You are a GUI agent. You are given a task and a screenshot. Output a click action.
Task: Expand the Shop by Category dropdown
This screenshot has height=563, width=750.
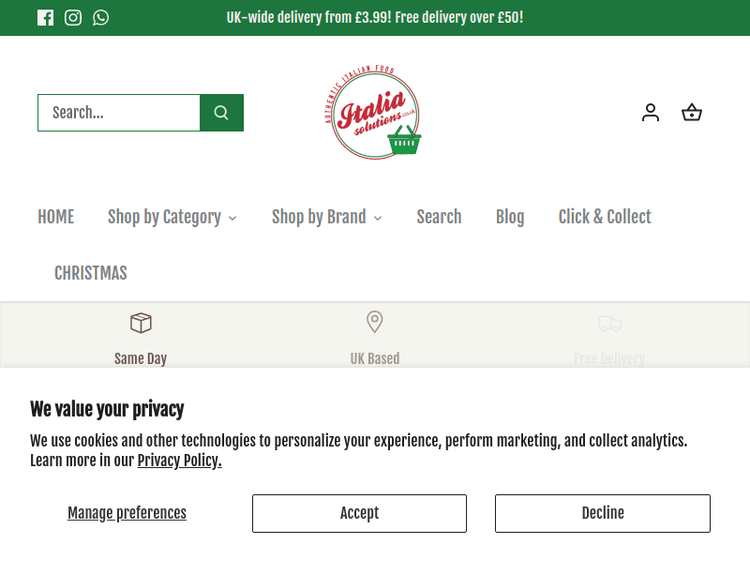coord(172,217)
